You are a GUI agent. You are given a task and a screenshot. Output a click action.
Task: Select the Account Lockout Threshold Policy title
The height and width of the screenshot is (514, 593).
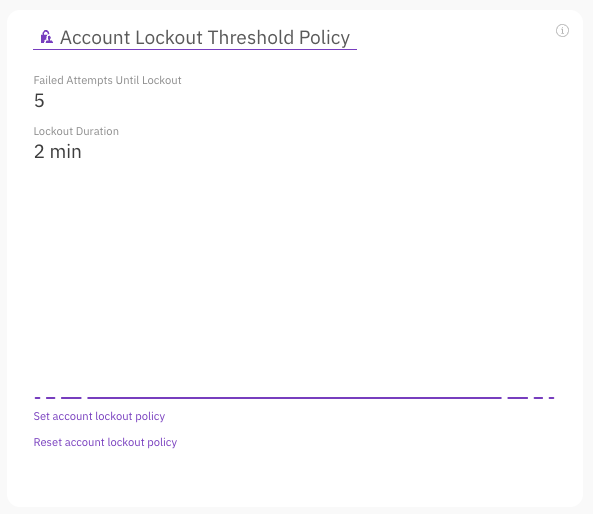click(205, 38)
